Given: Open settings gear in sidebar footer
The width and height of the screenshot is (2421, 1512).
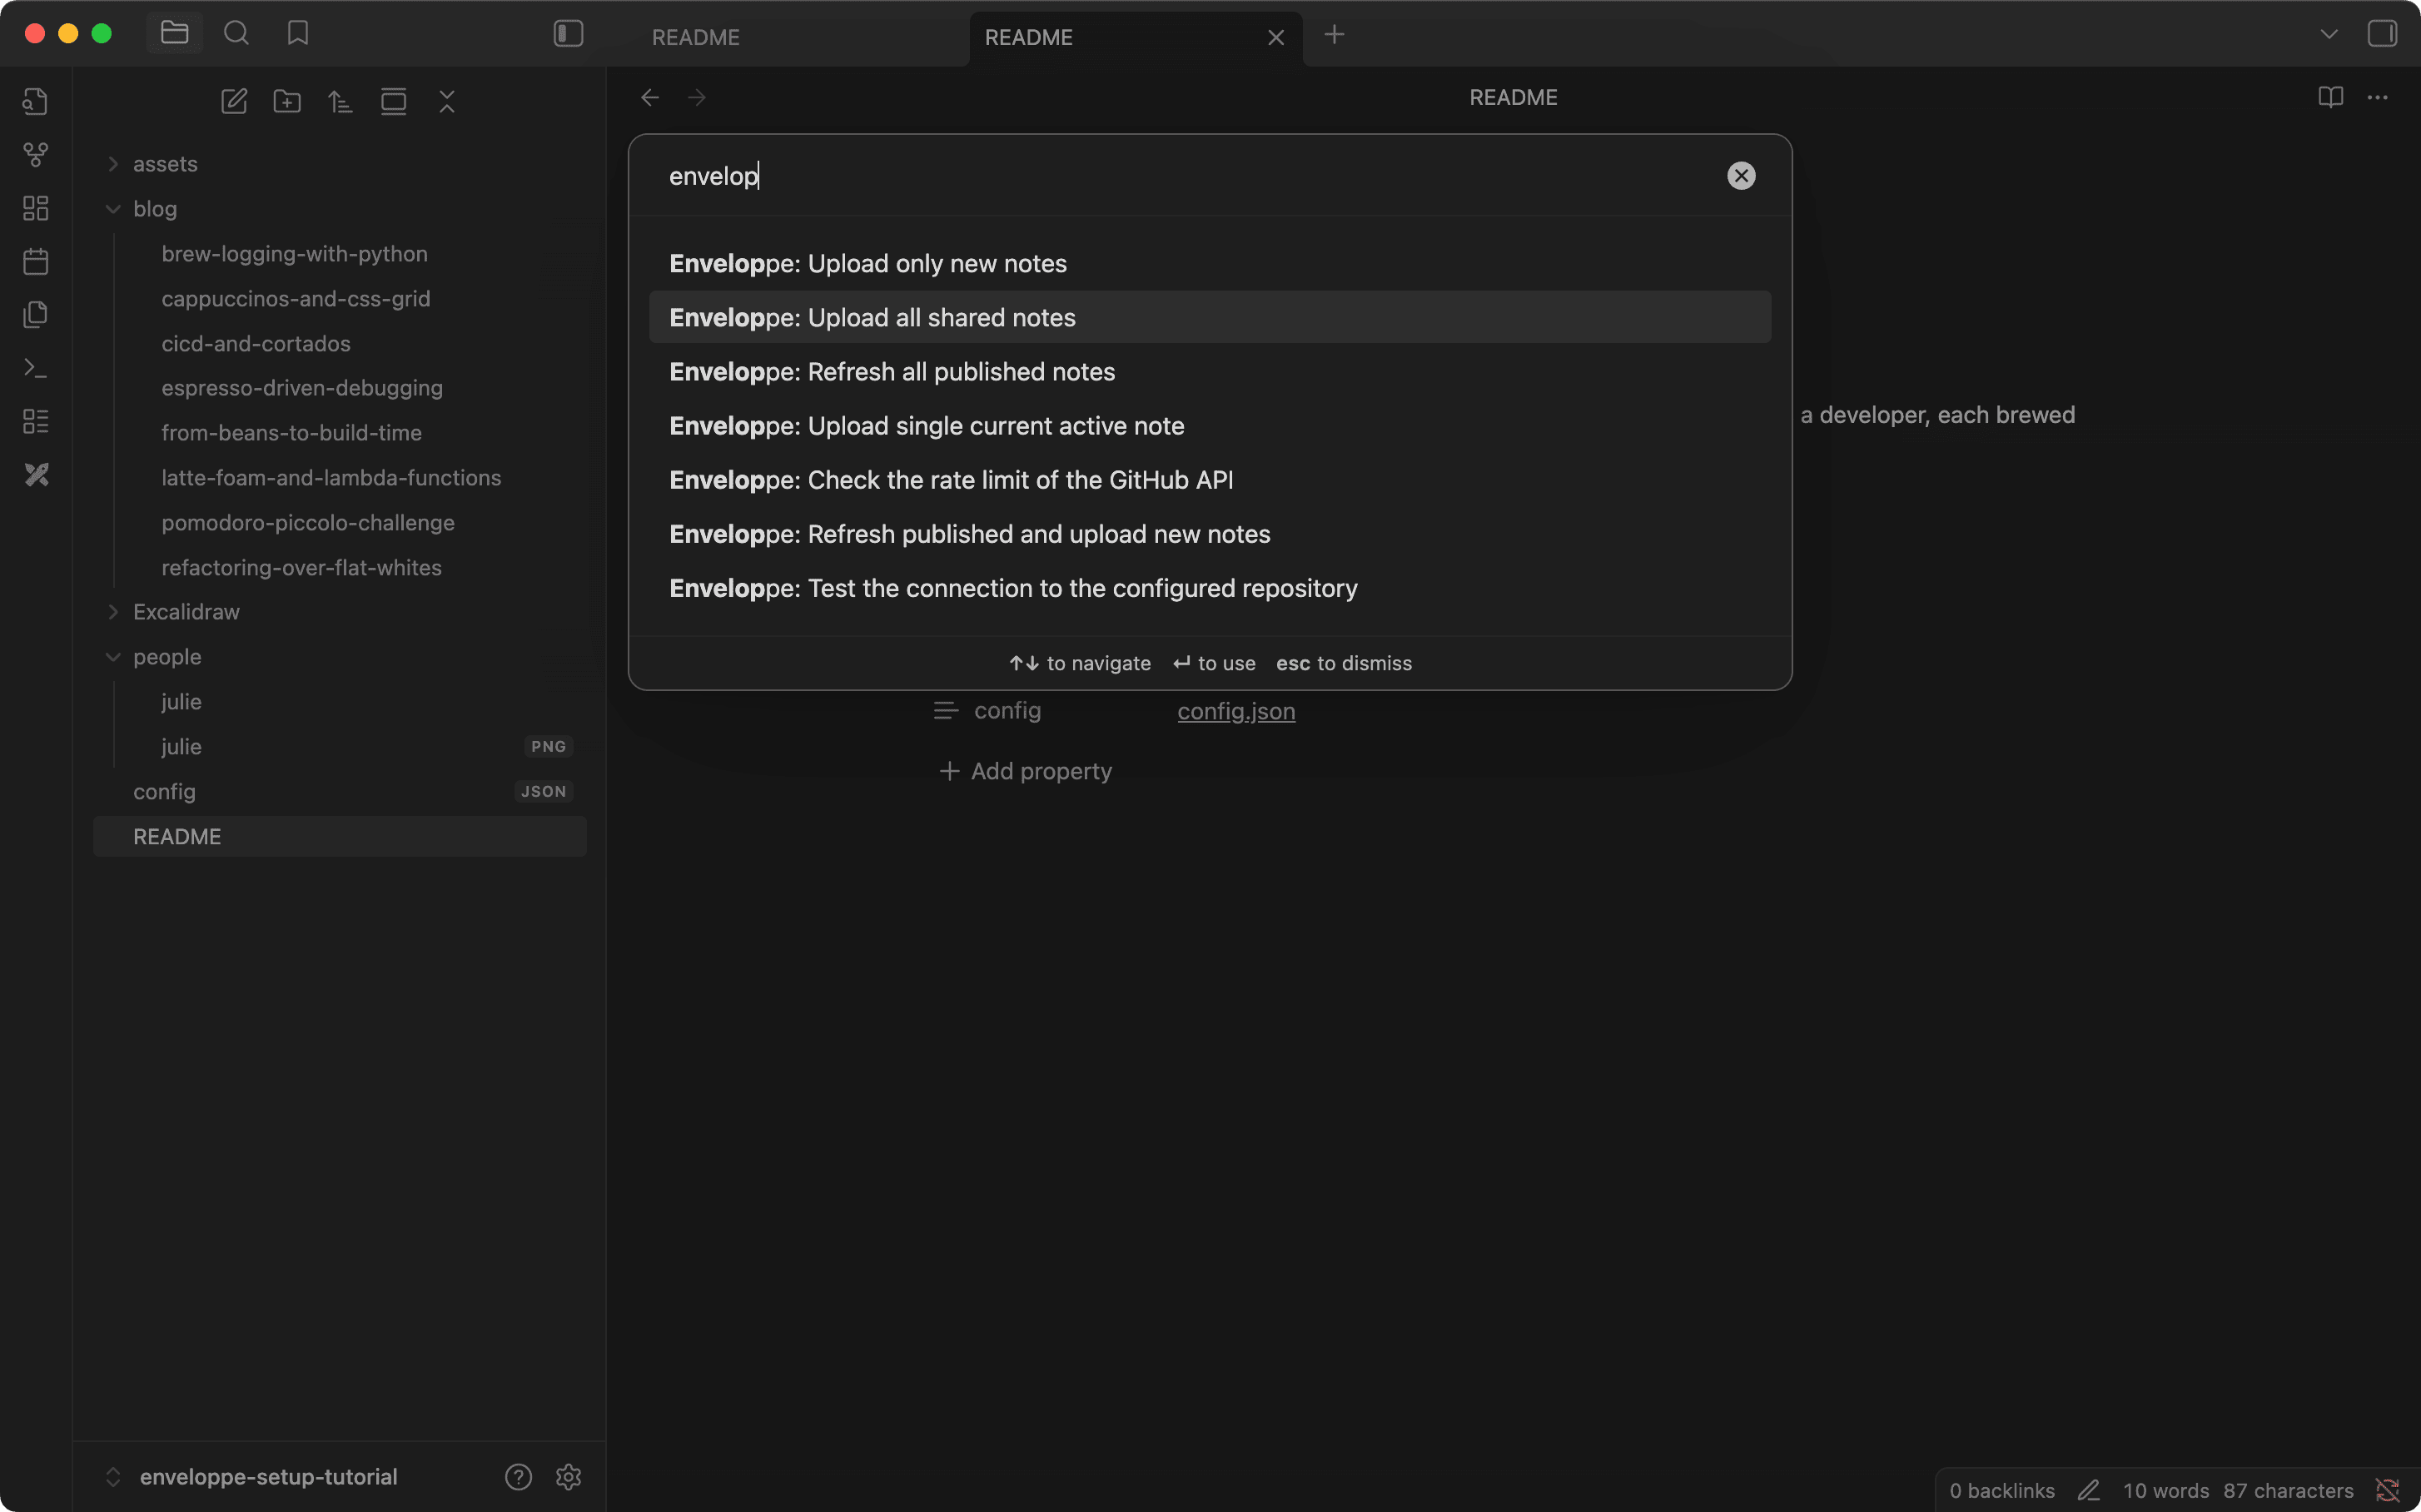Looking at the screenshot, I should pos(569,1477).
